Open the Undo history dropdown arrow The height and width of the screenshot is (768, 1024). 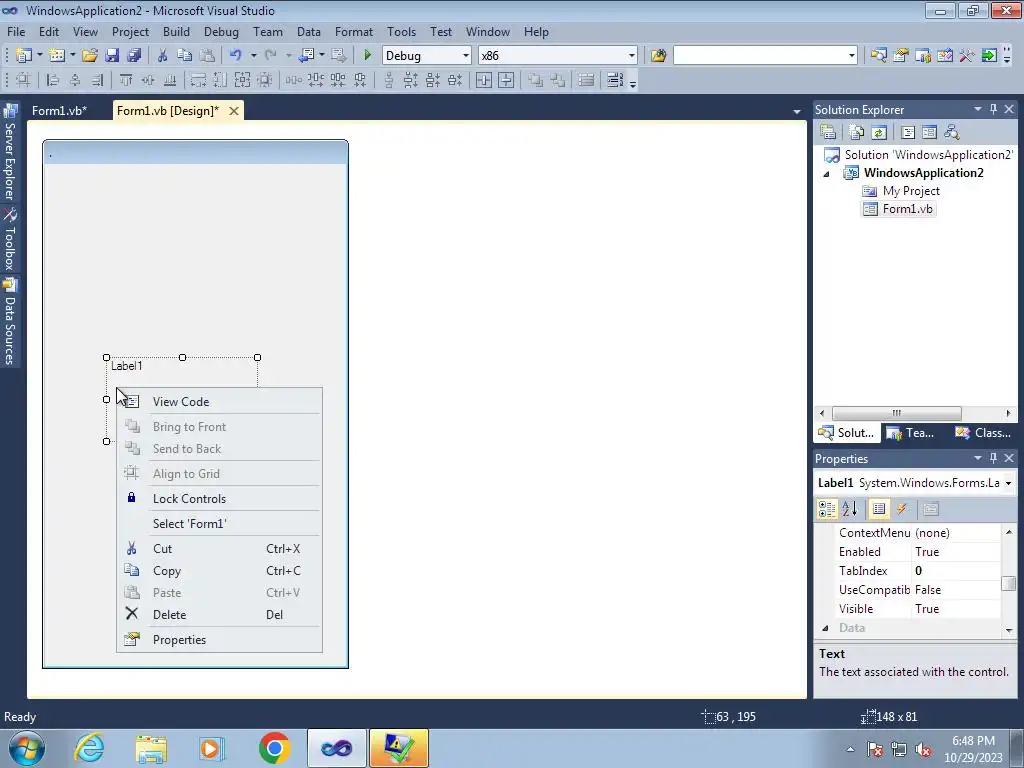tap(253, 56)
